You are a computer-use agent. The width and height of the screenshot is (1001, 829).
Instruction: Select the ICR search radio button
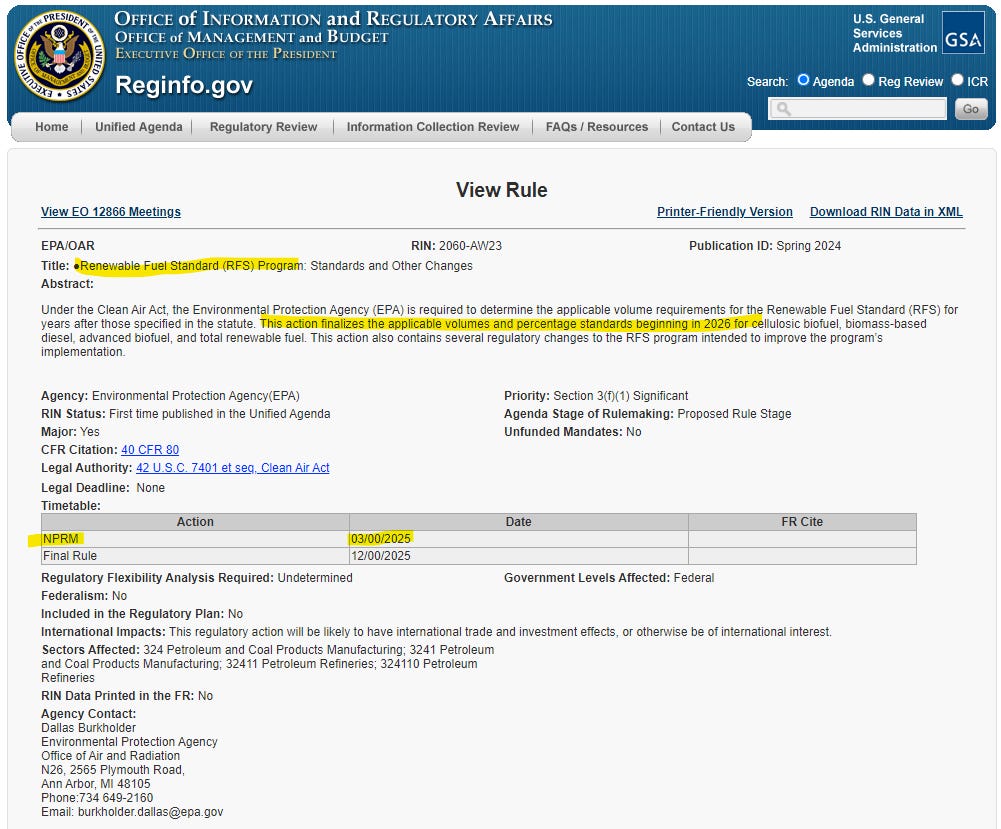click(x=957, y=80)
